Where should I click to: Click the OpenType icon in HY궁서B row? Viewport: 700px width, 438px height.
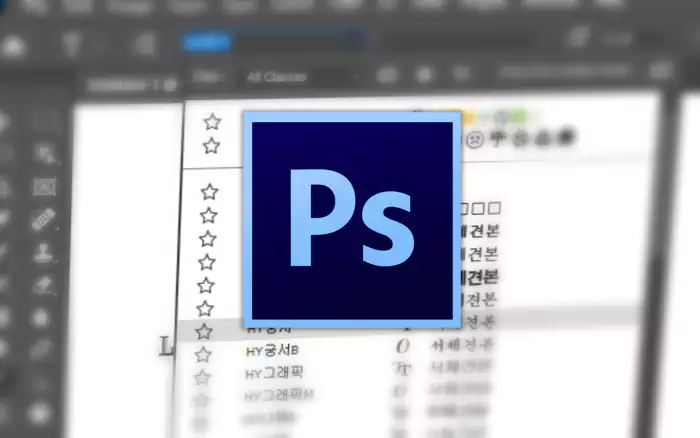402,346
